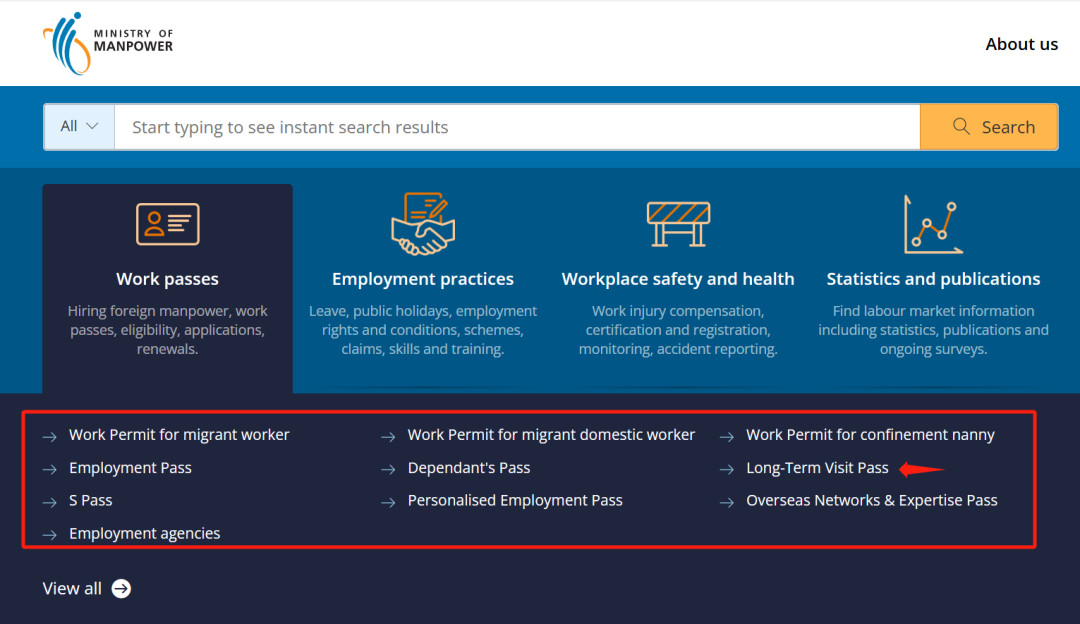
Task: Open Work Permit for migrant worker link
Action: click(x=179, y=435)
